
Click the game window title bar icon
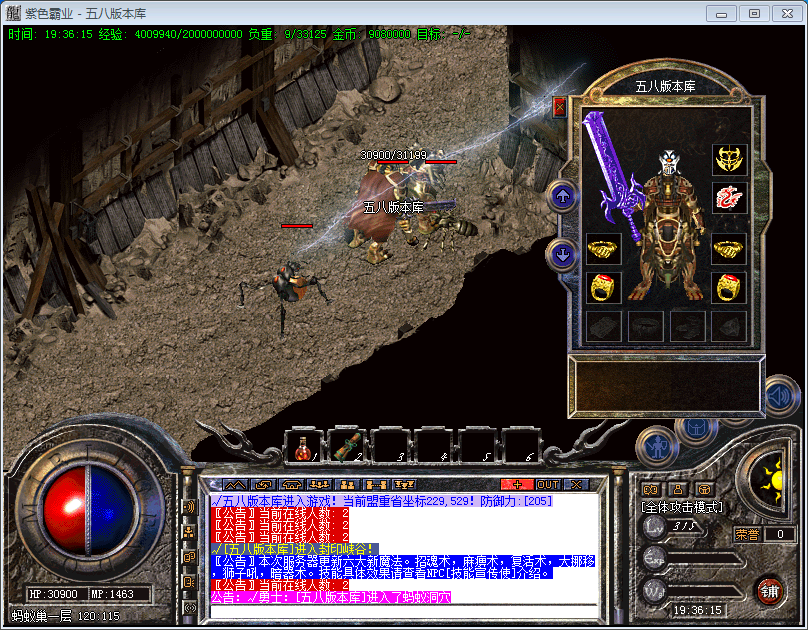tap(13, 13)
